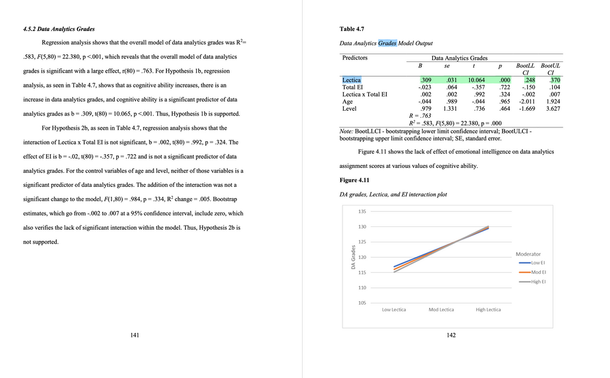Viewport: 610px width, 378px height.
Task: Click the "105" tick label on the chart
Action: (x=362, y=303)
